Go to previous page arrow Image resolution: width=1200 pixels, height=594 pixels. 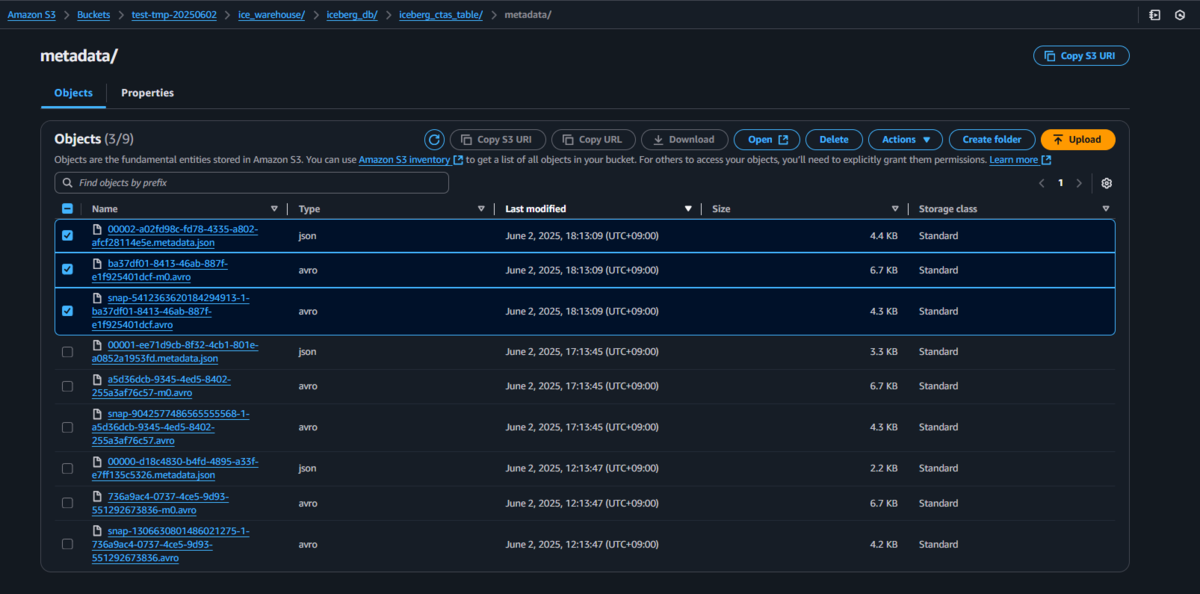[x=1041, y=183]
